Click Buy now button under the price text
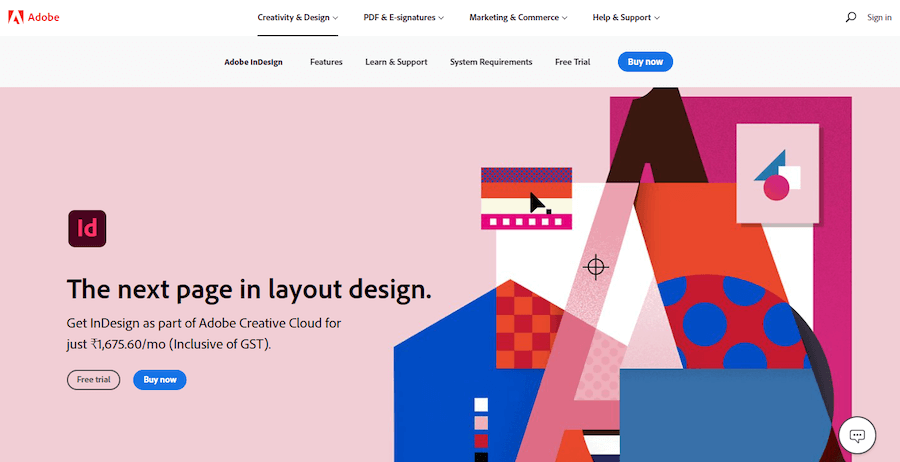This screenshot has width=900, height=462. pos(160,380)
